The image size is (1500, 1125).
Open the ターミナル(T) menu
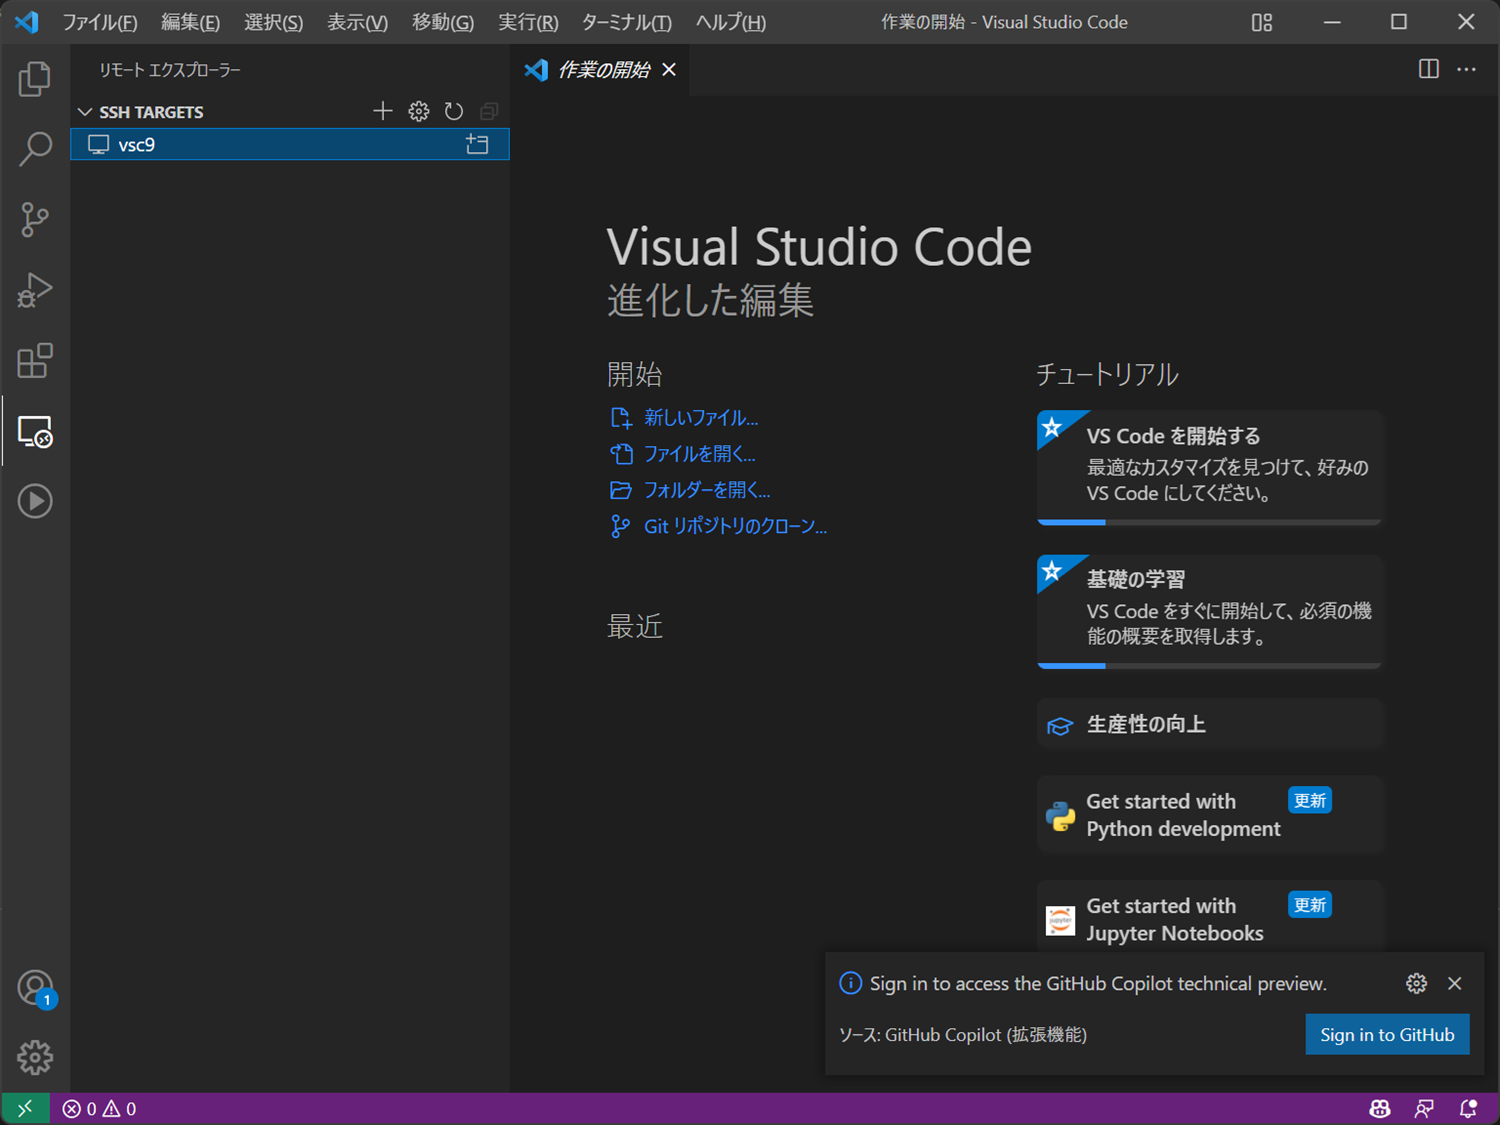(x=626, y=22)
